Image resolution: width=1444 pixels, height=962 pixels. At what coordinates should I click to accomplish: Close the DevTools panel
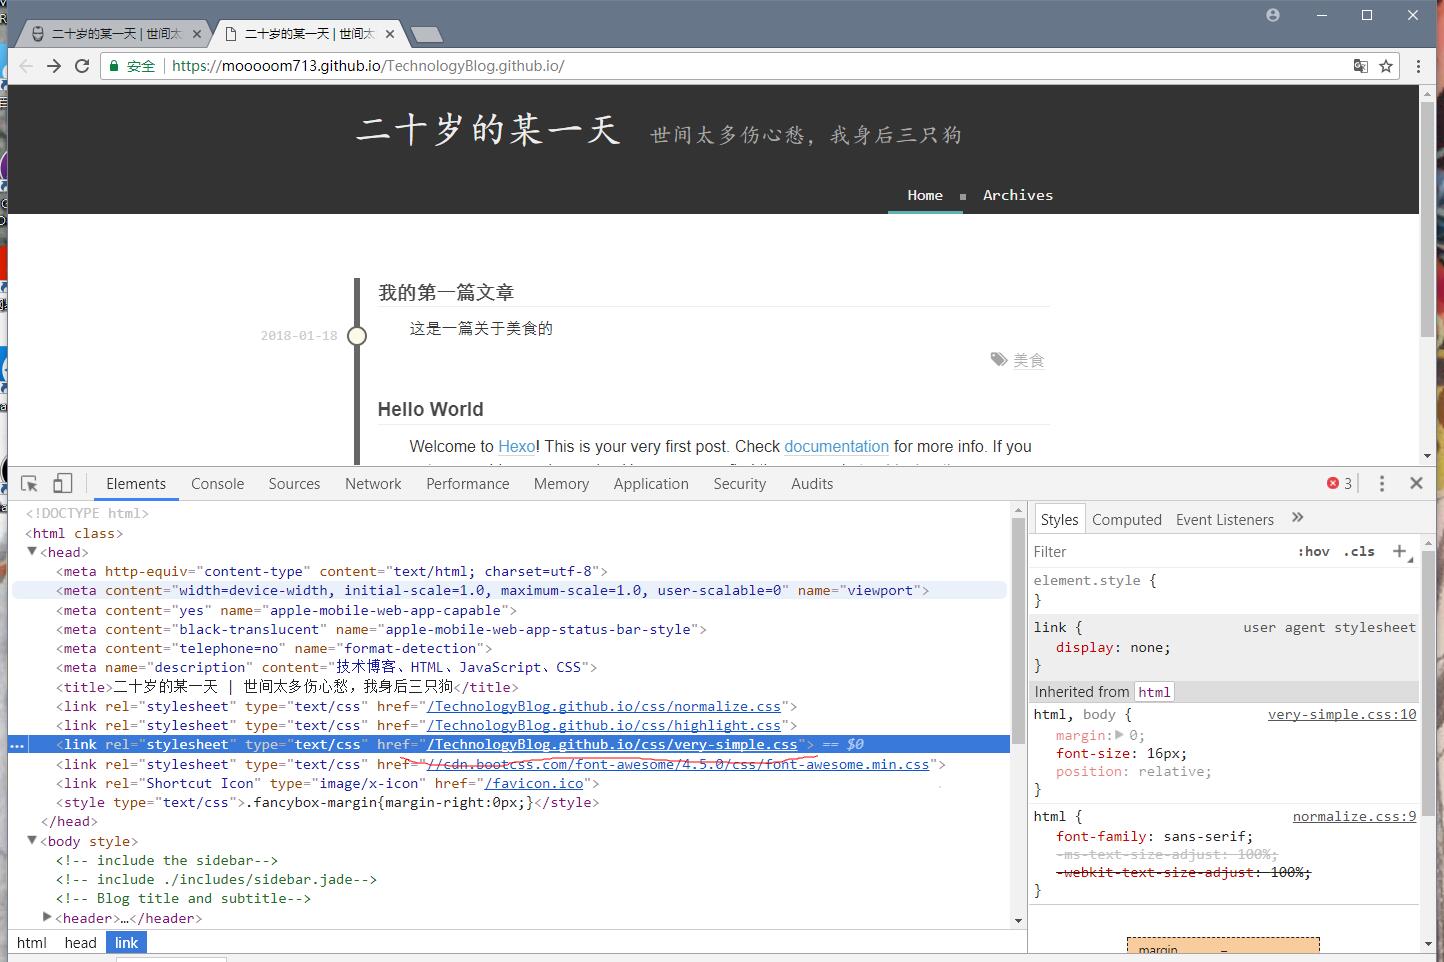1416,483
